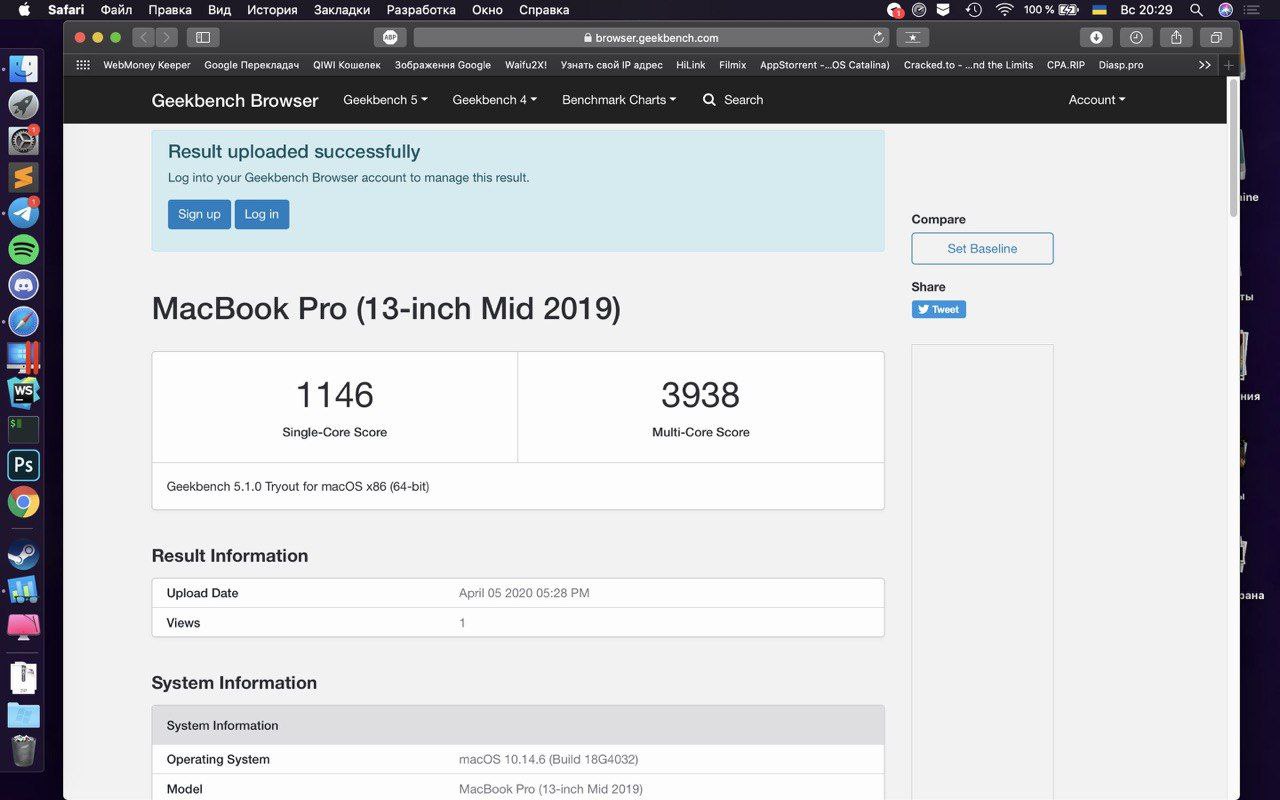Viewport: 1280px width, 800px height.
Task: Open Finder from the Dock
Action: click(x=23, y=68)
